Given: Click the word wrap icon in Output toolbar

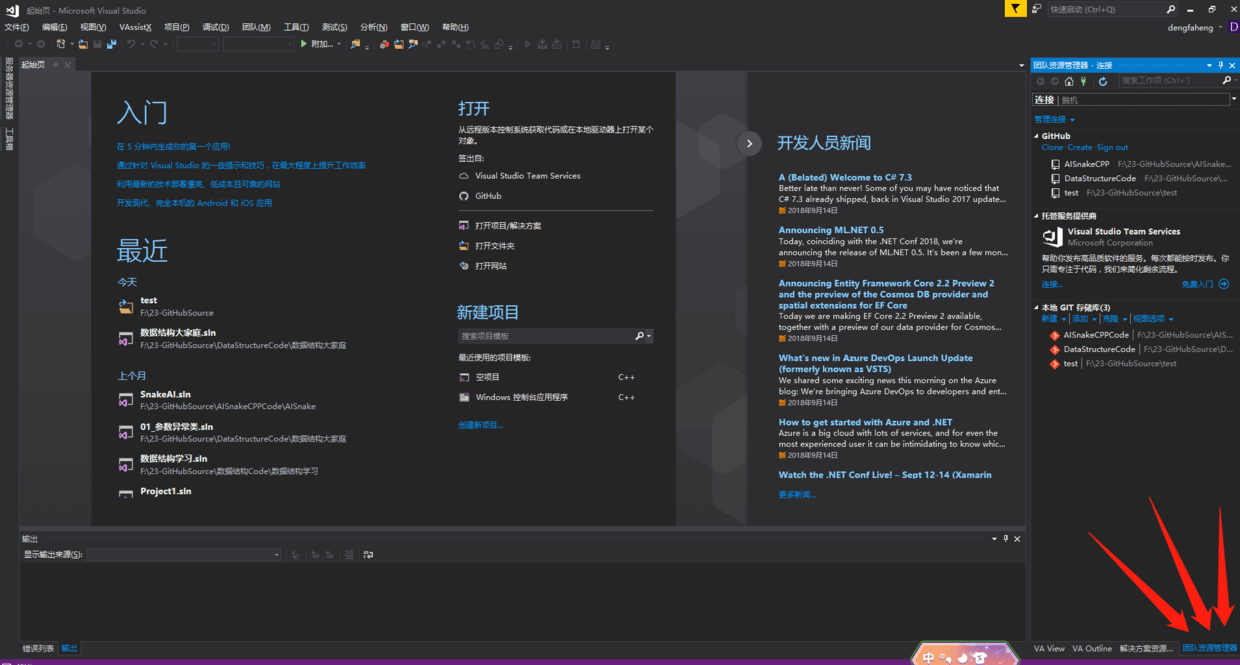Looking at the screenshot, I should [368, 554].
